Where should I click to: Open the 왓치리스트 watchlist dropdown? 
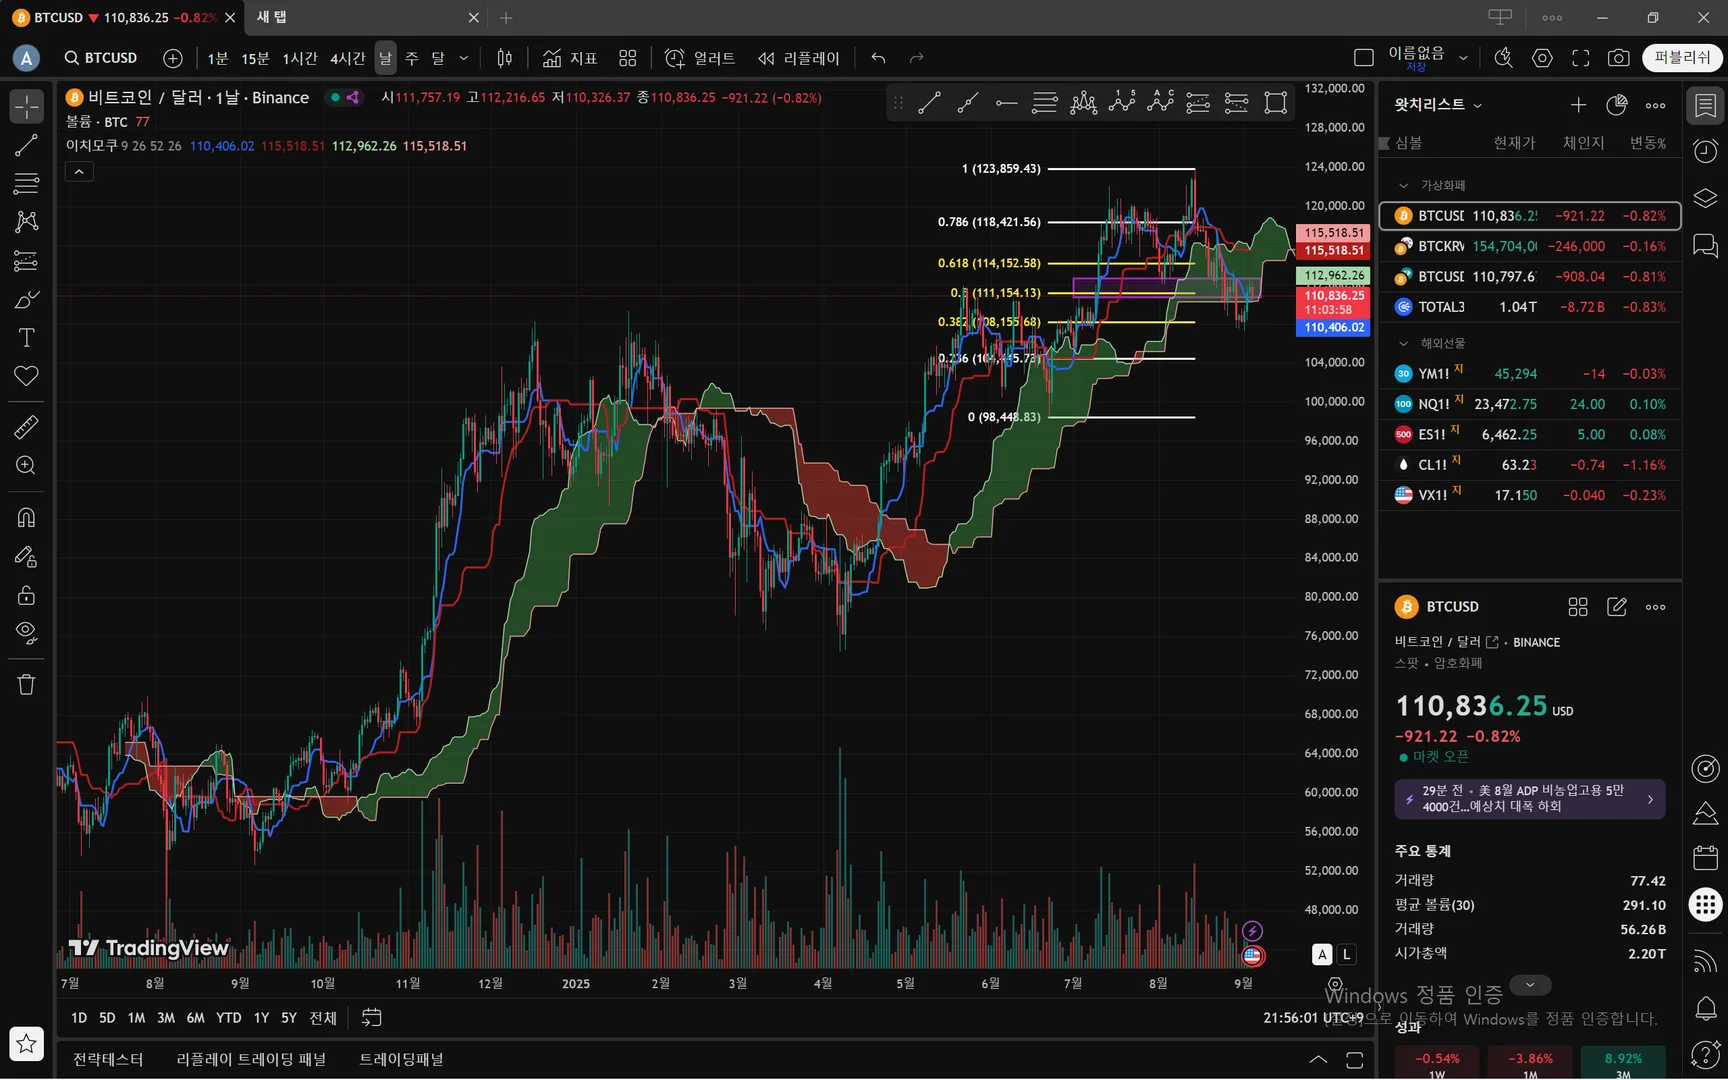pyautogui.click(x=1439, y=105)
